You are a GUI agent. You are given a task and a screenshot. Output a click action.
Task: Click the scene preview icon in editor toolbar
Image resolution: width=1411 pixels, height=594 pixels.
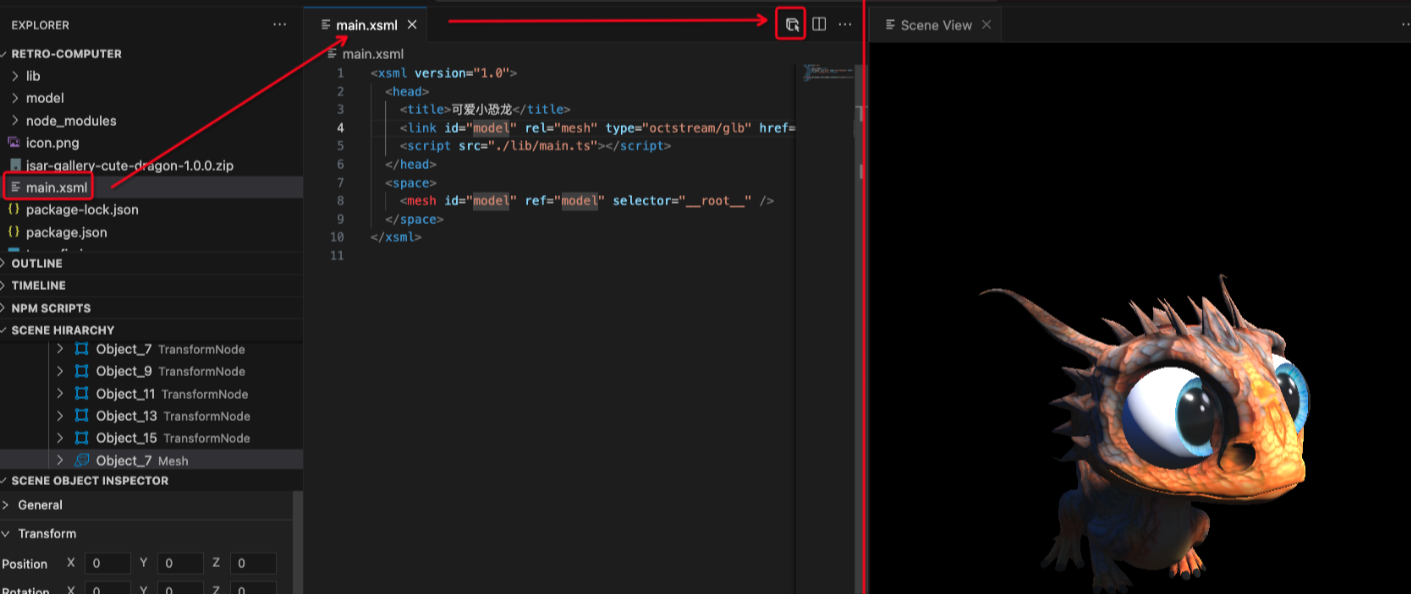pos(791,25)
